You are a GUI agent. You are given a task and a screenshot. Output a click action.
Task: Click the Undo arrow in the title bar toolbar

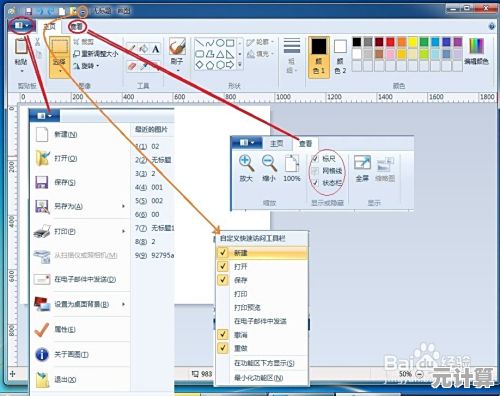coord(40,11)
